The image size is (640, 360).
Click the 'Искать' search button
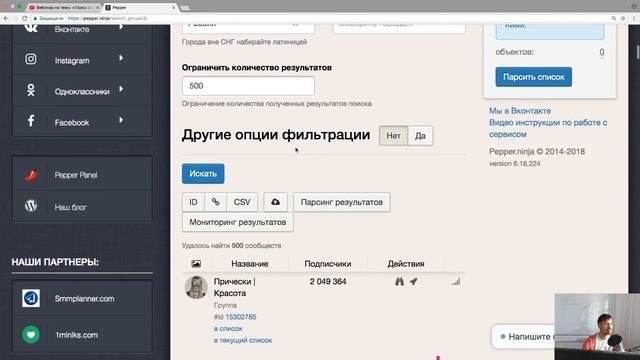tap(203, 174)
